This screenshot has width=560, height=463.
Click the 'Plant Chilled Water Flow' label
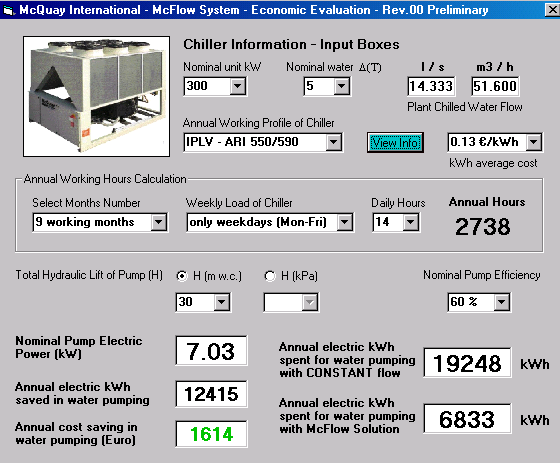pos(465,107)
